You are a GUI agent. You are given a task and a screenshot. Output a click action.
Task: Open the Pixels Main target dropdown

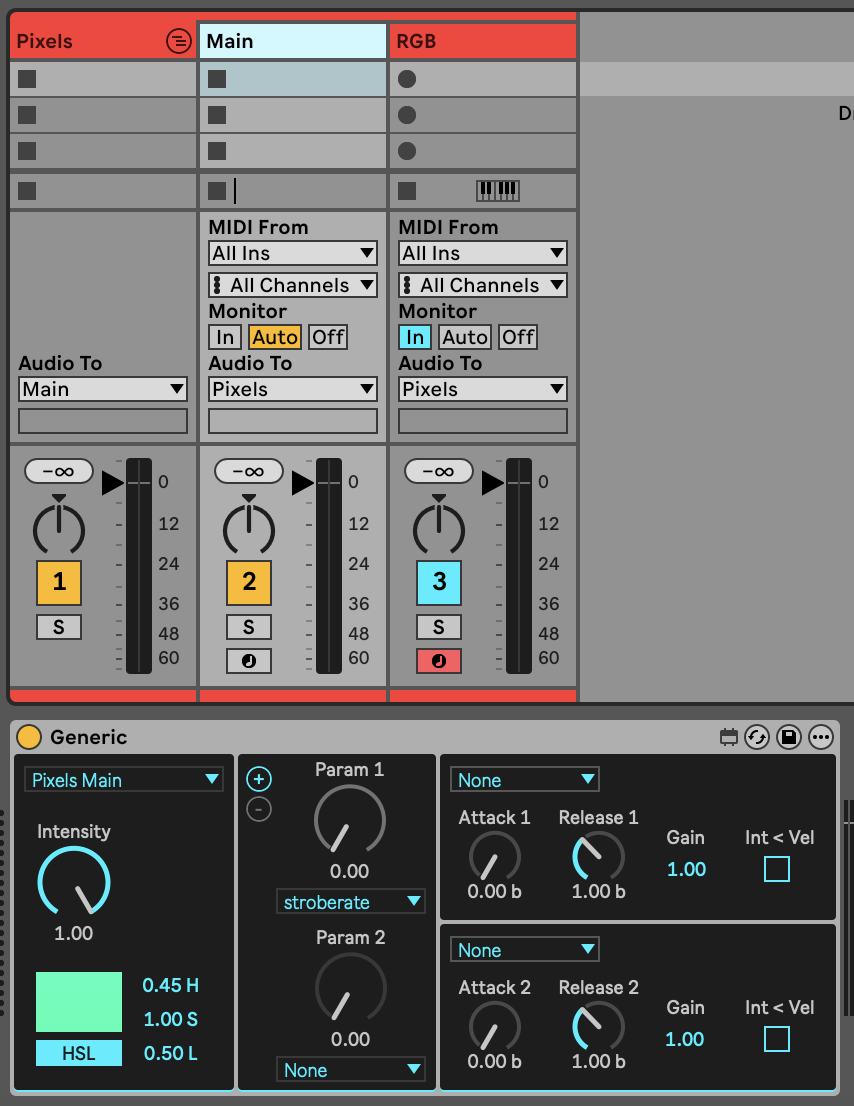(124, 780)
